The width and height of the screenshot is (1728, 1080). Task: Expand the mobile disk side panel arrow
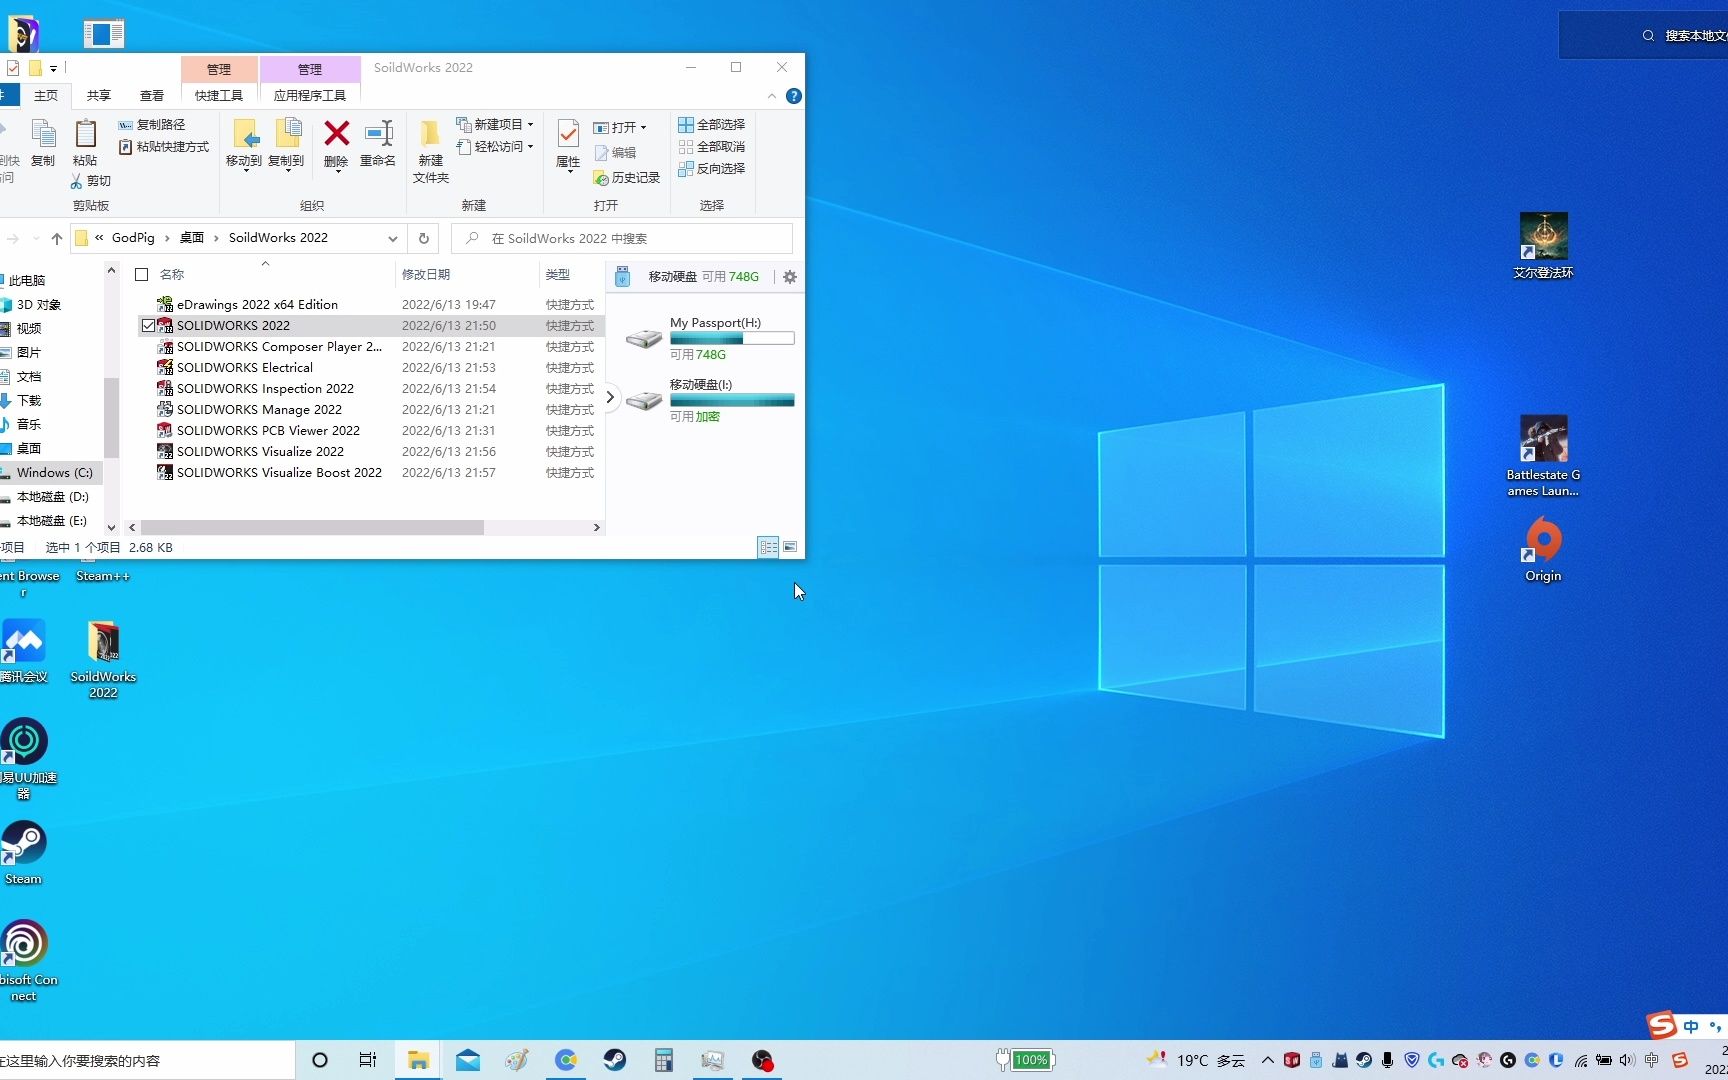610,397
